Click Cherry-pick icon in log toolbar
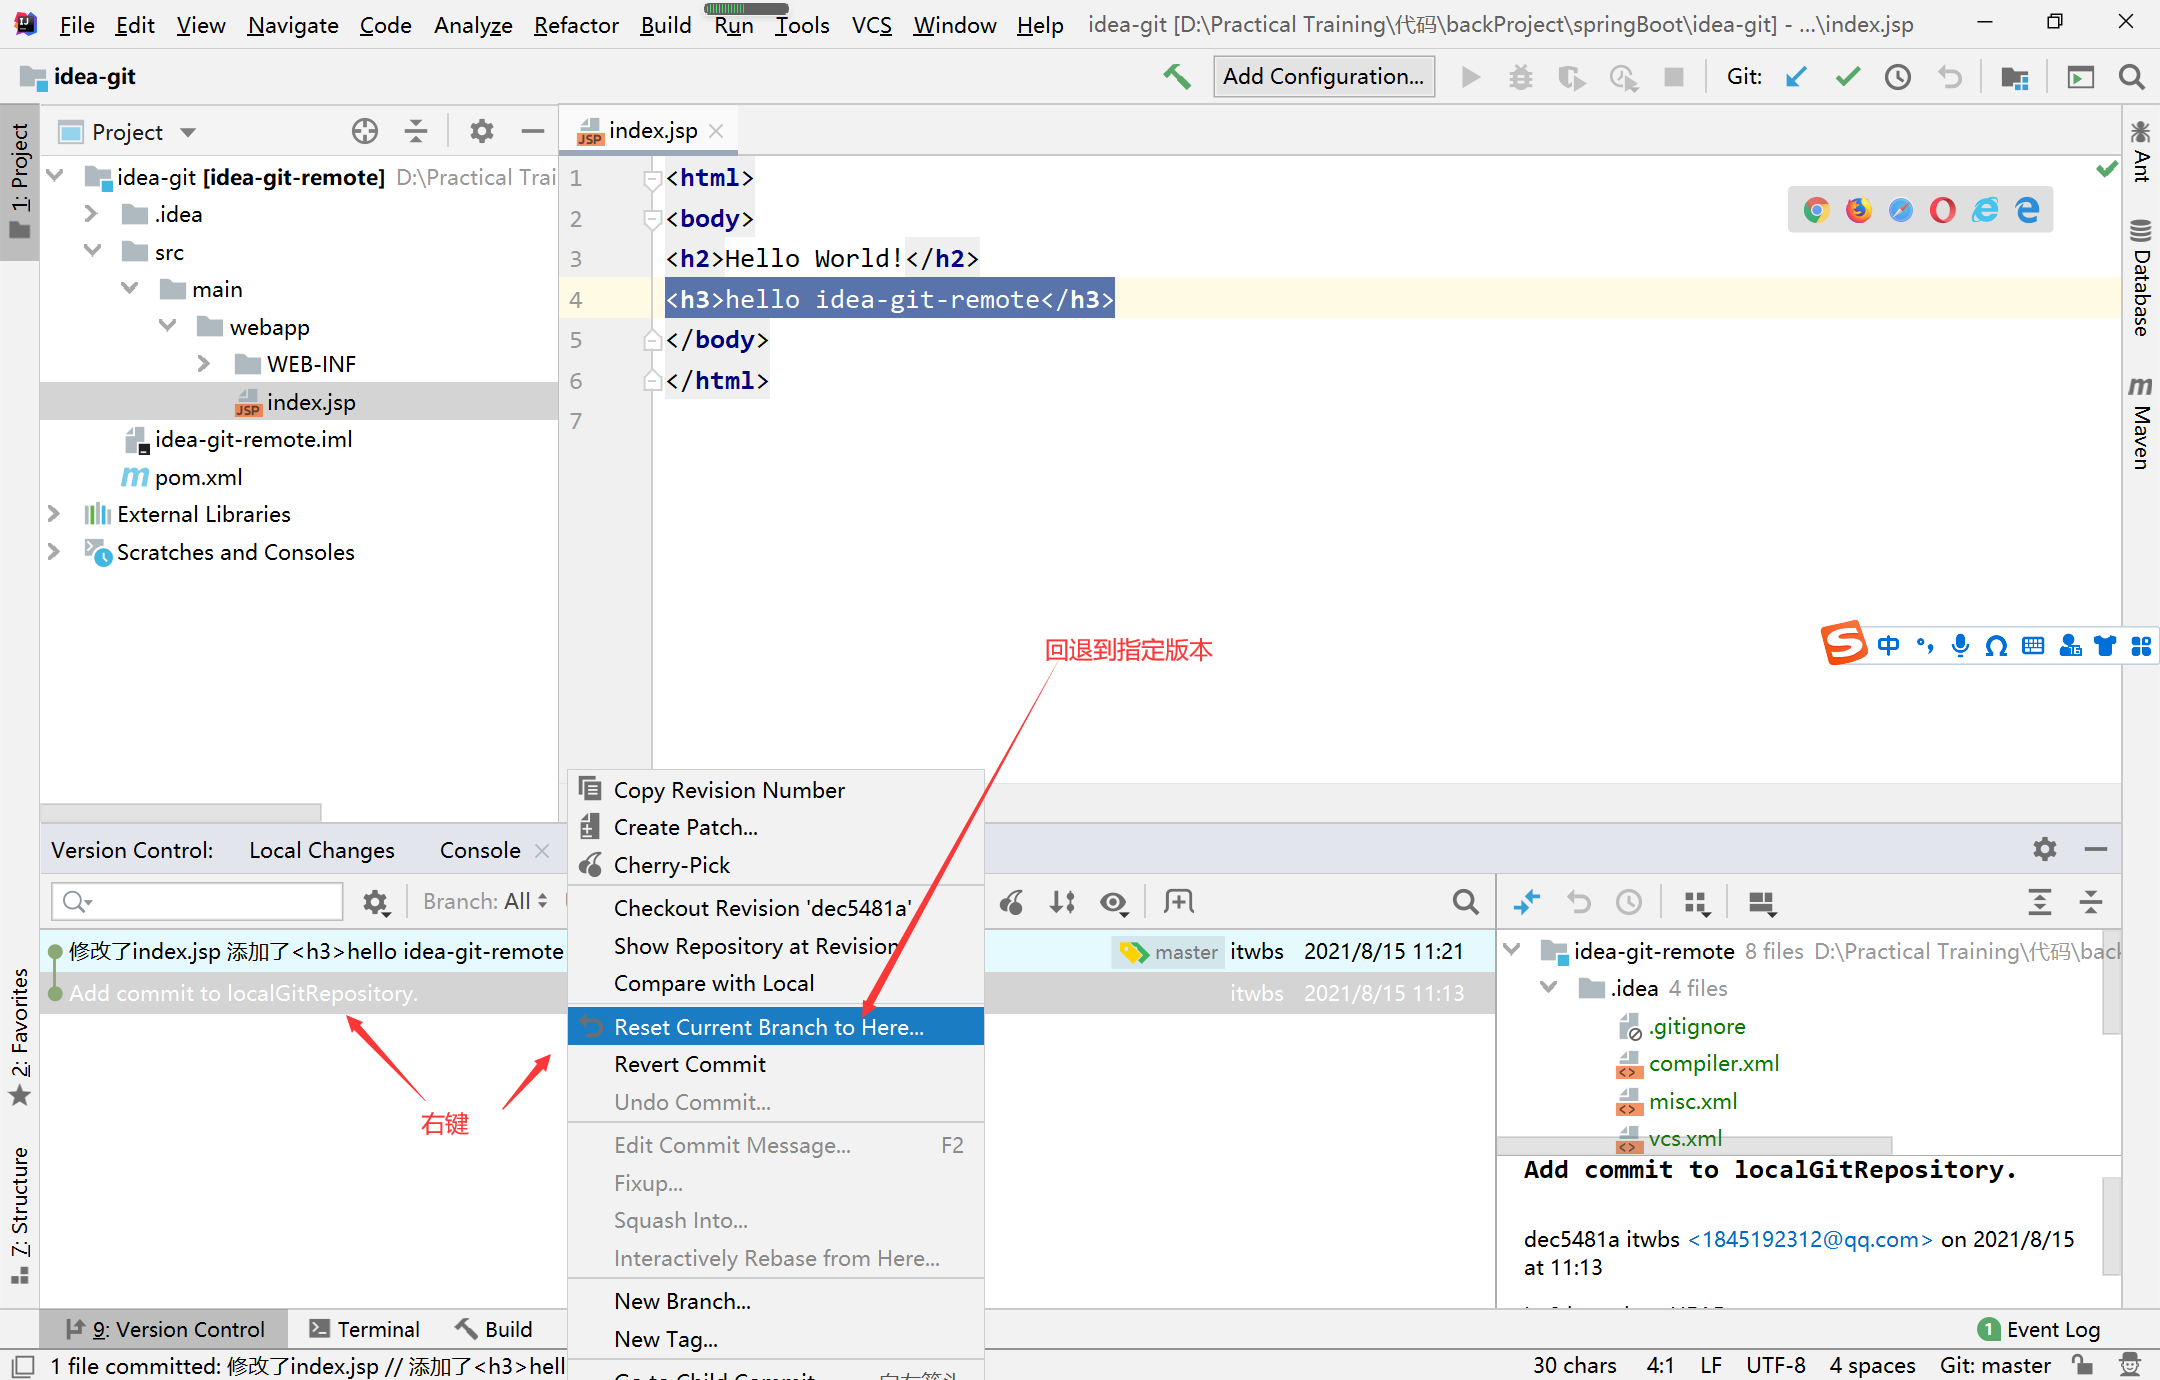The width and height of the screenshot is (2160, 1380). 1012,903
